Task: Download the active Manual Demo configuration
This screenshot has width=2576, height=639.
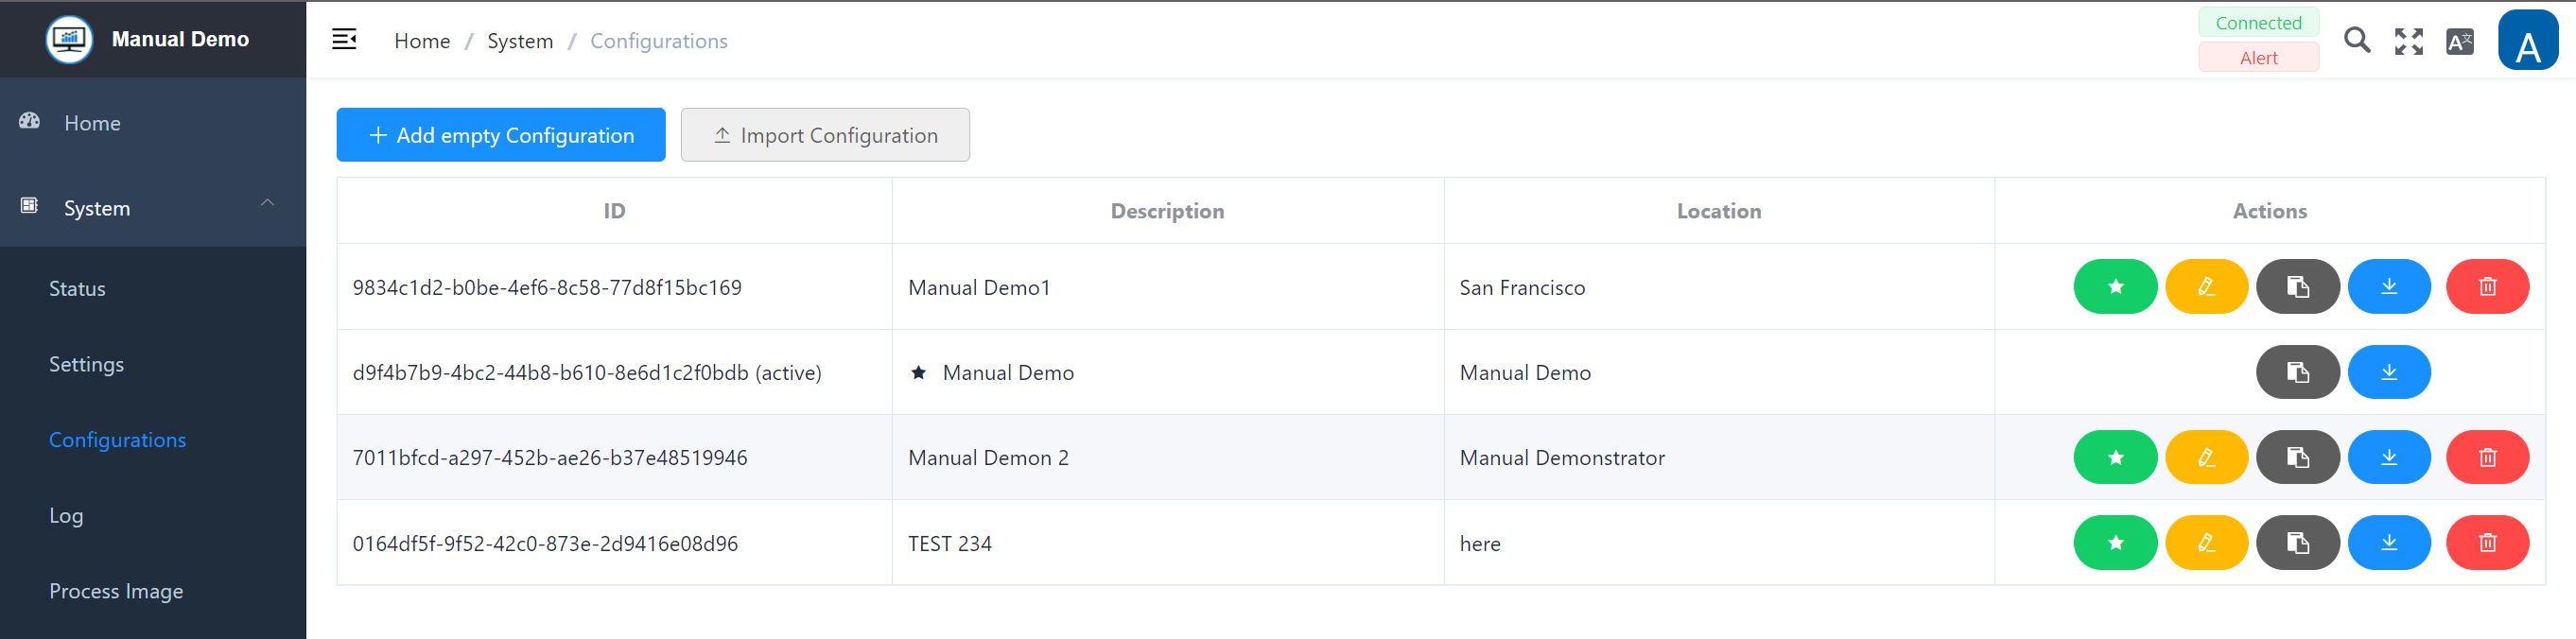Action: pyautogui.click(x=2388, y=373)
